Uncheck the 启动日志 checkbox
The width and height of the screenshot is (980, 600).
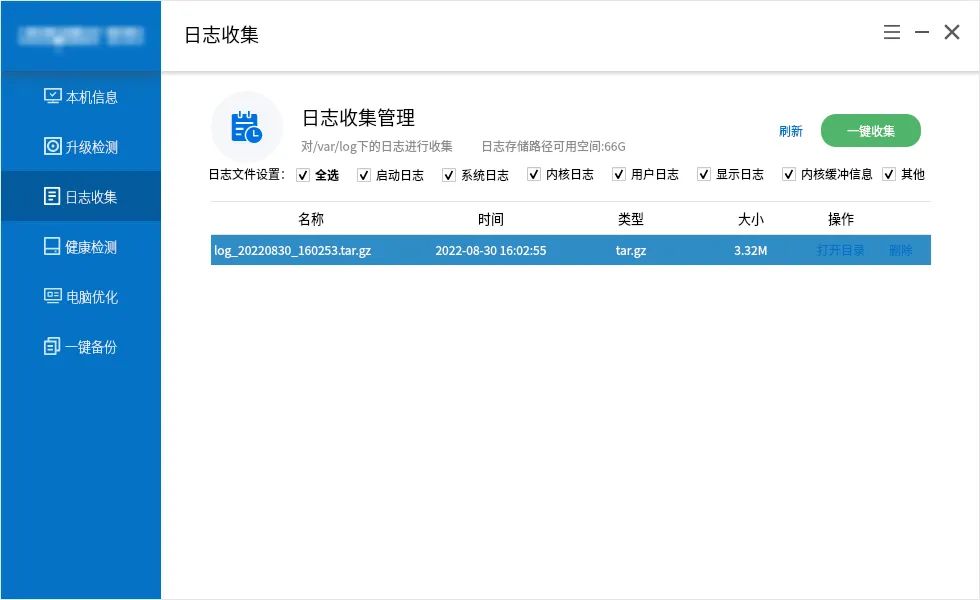363,174
